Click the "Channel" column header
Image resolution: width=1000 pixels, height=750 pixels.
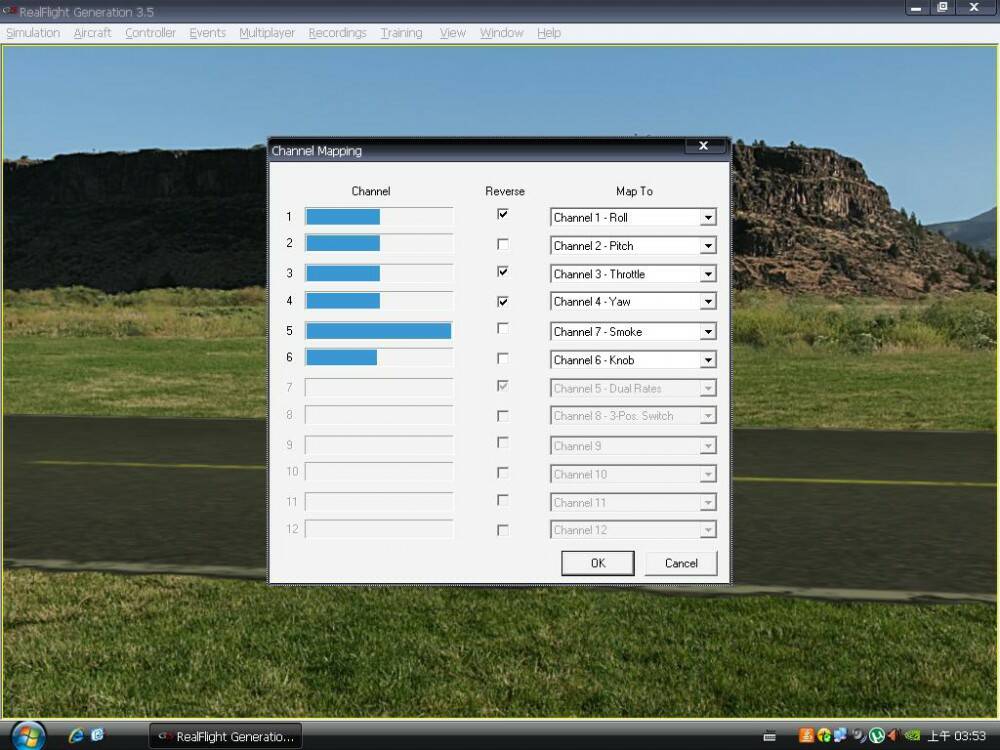[371, 191]
